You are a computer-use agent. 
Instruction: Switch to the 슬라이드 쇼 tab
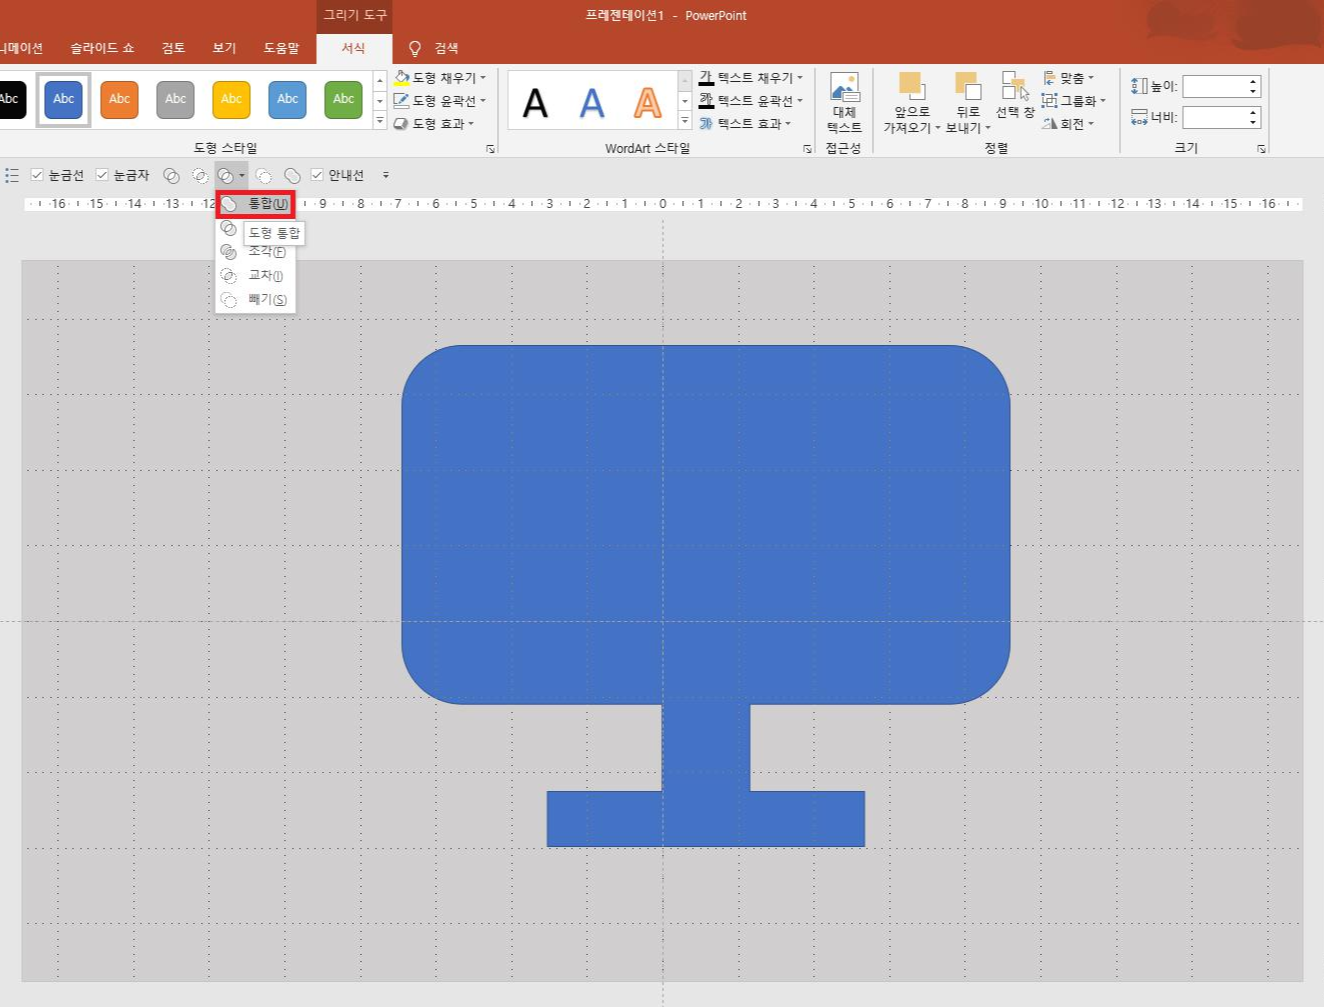[x=102, y=48]
